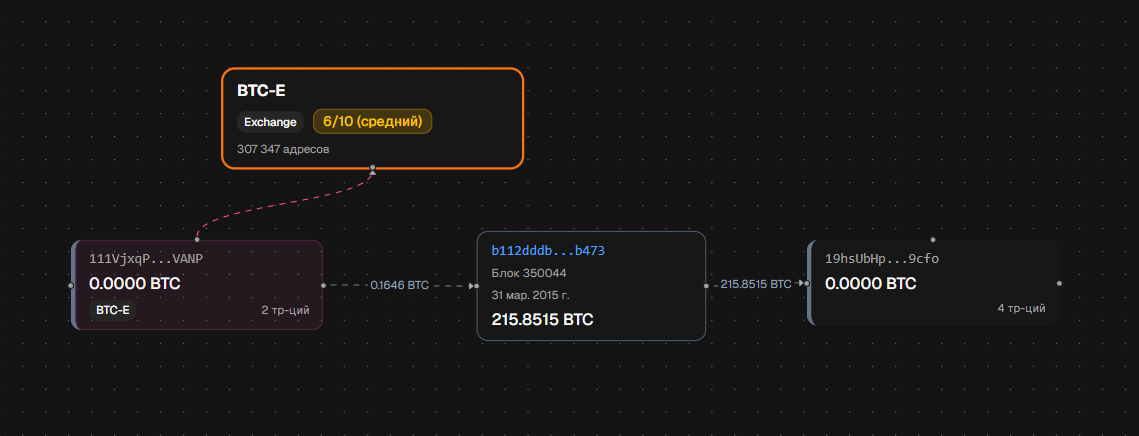Click the BTC-E label tag on address node
Screen dimensions: 1139x436
pyautogui.click(x=113, y=310)
